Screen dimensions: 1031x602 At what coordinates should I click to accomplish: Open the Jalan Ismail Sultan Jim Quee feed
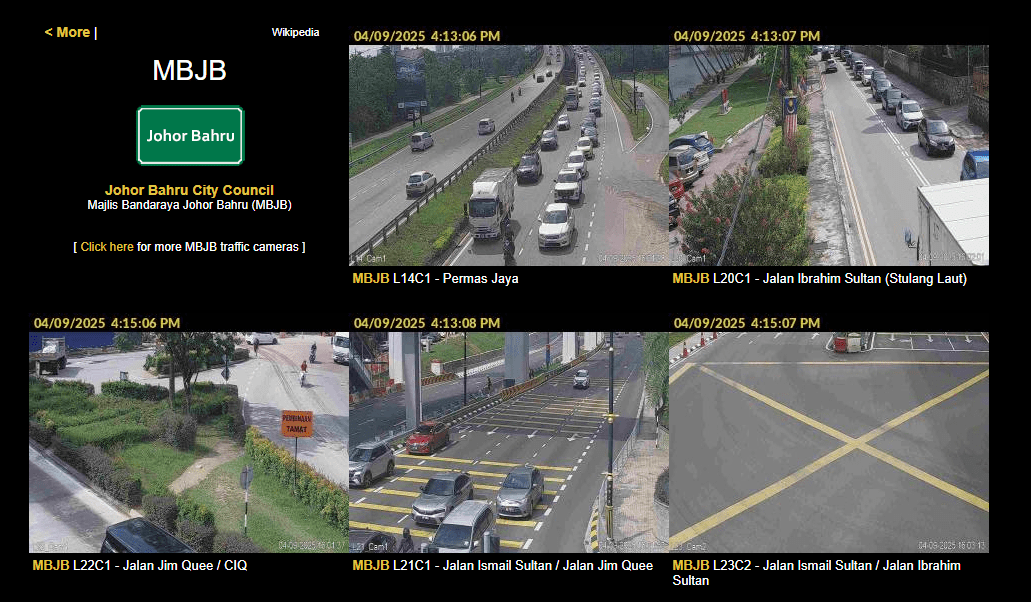tap(508, 440)
